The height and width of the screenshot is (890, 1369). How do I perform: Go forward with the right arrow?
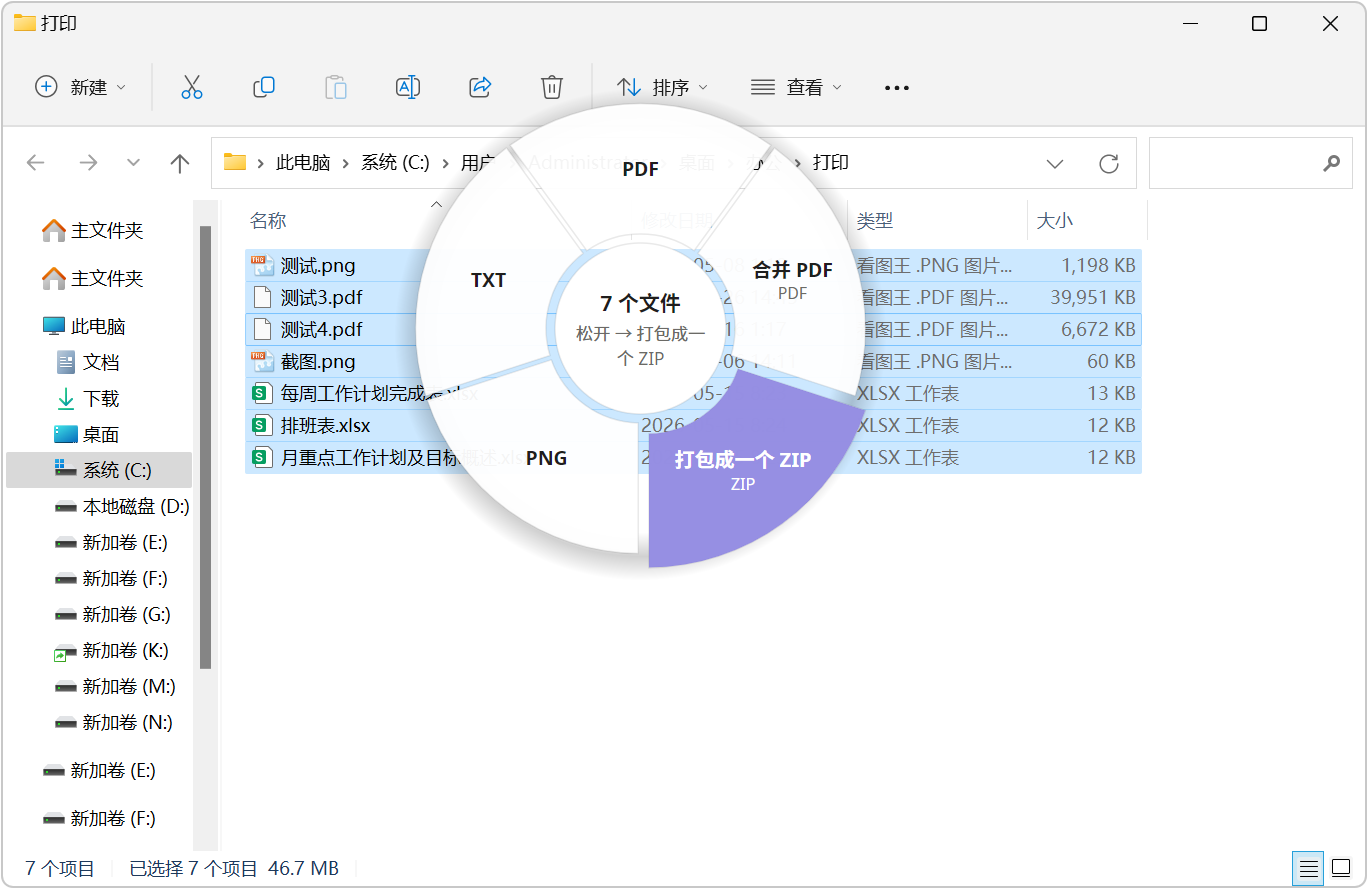[x=88, y=163]
